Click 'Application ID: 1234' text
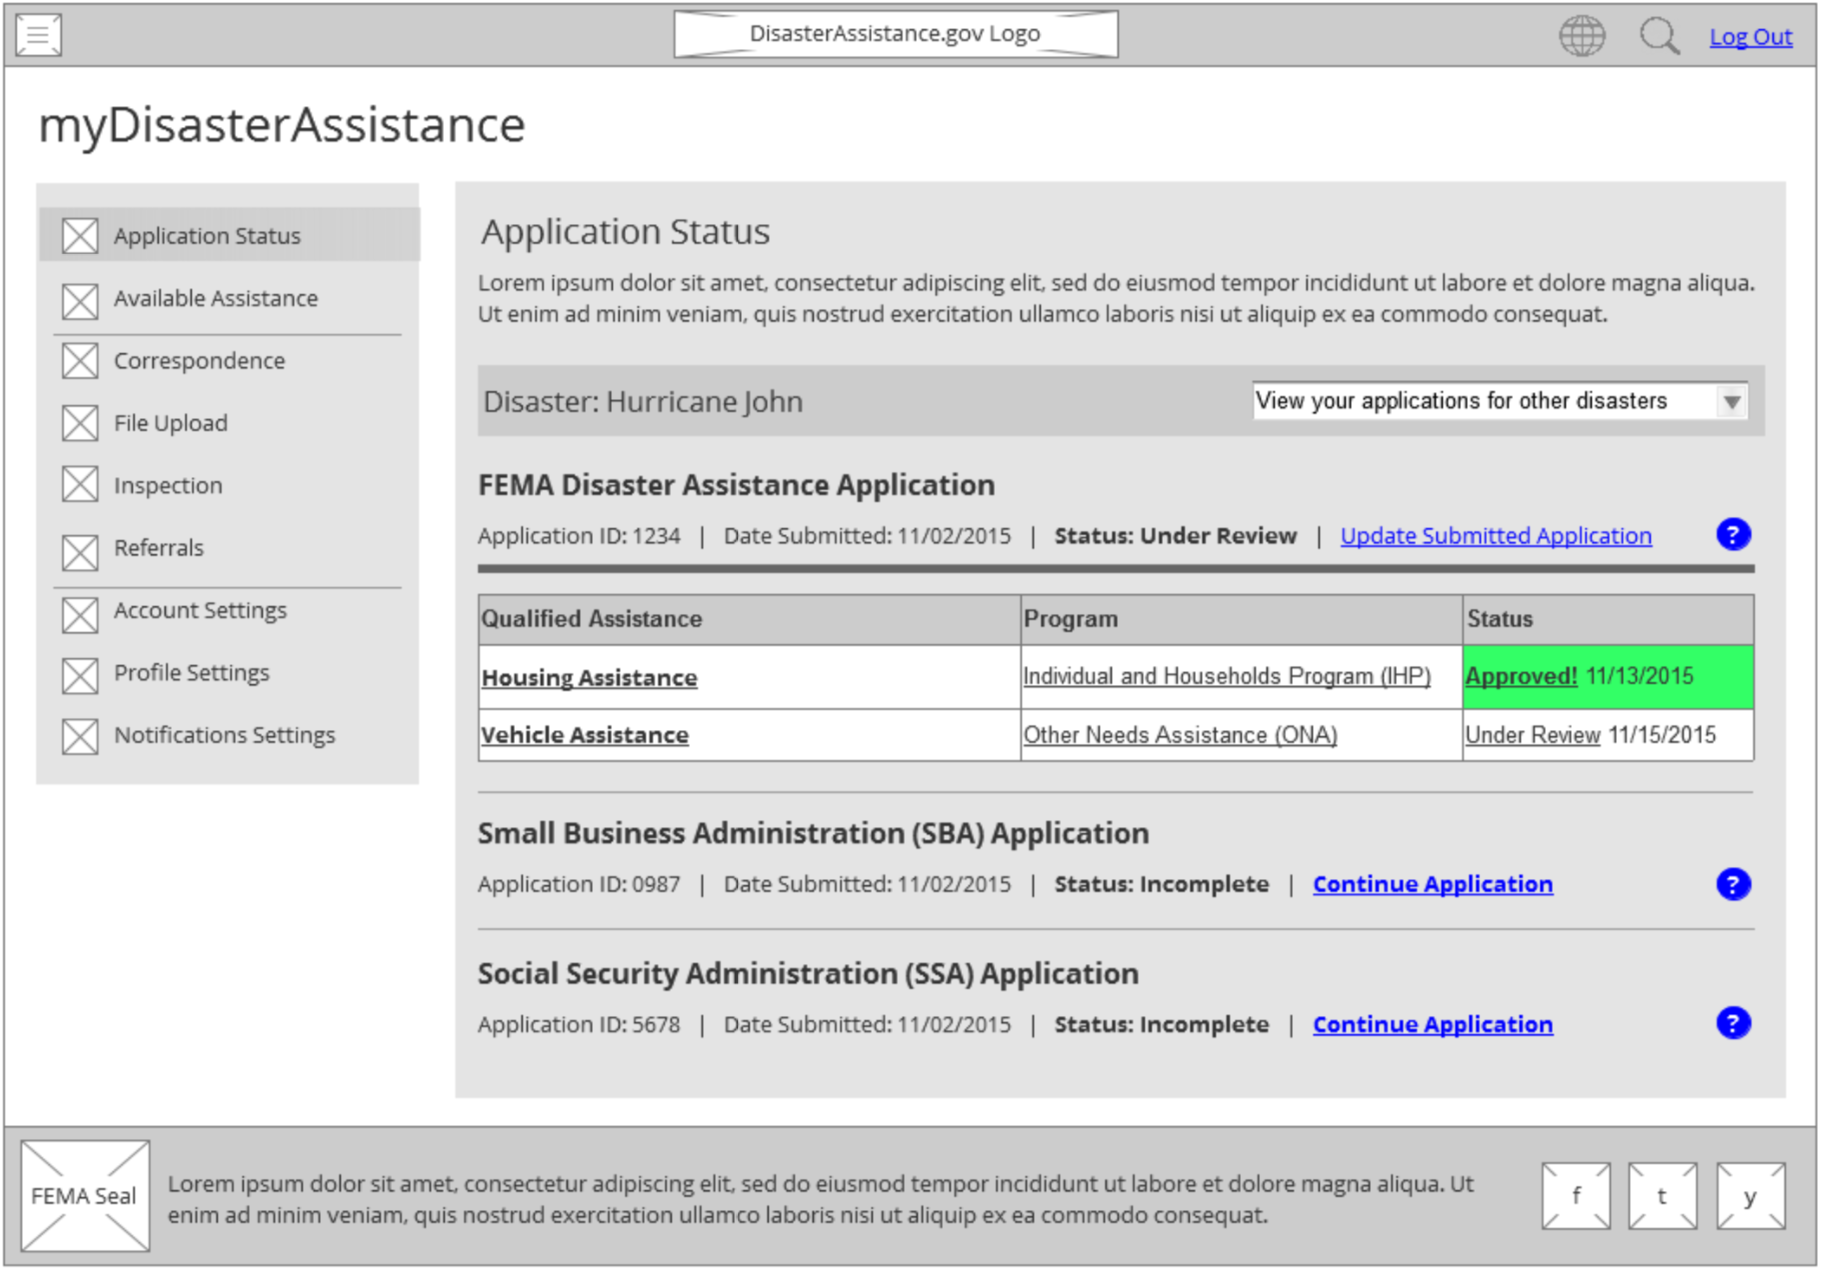Image resolution: width=1824 pixels, height=1272 pixels. pos(579,536)
